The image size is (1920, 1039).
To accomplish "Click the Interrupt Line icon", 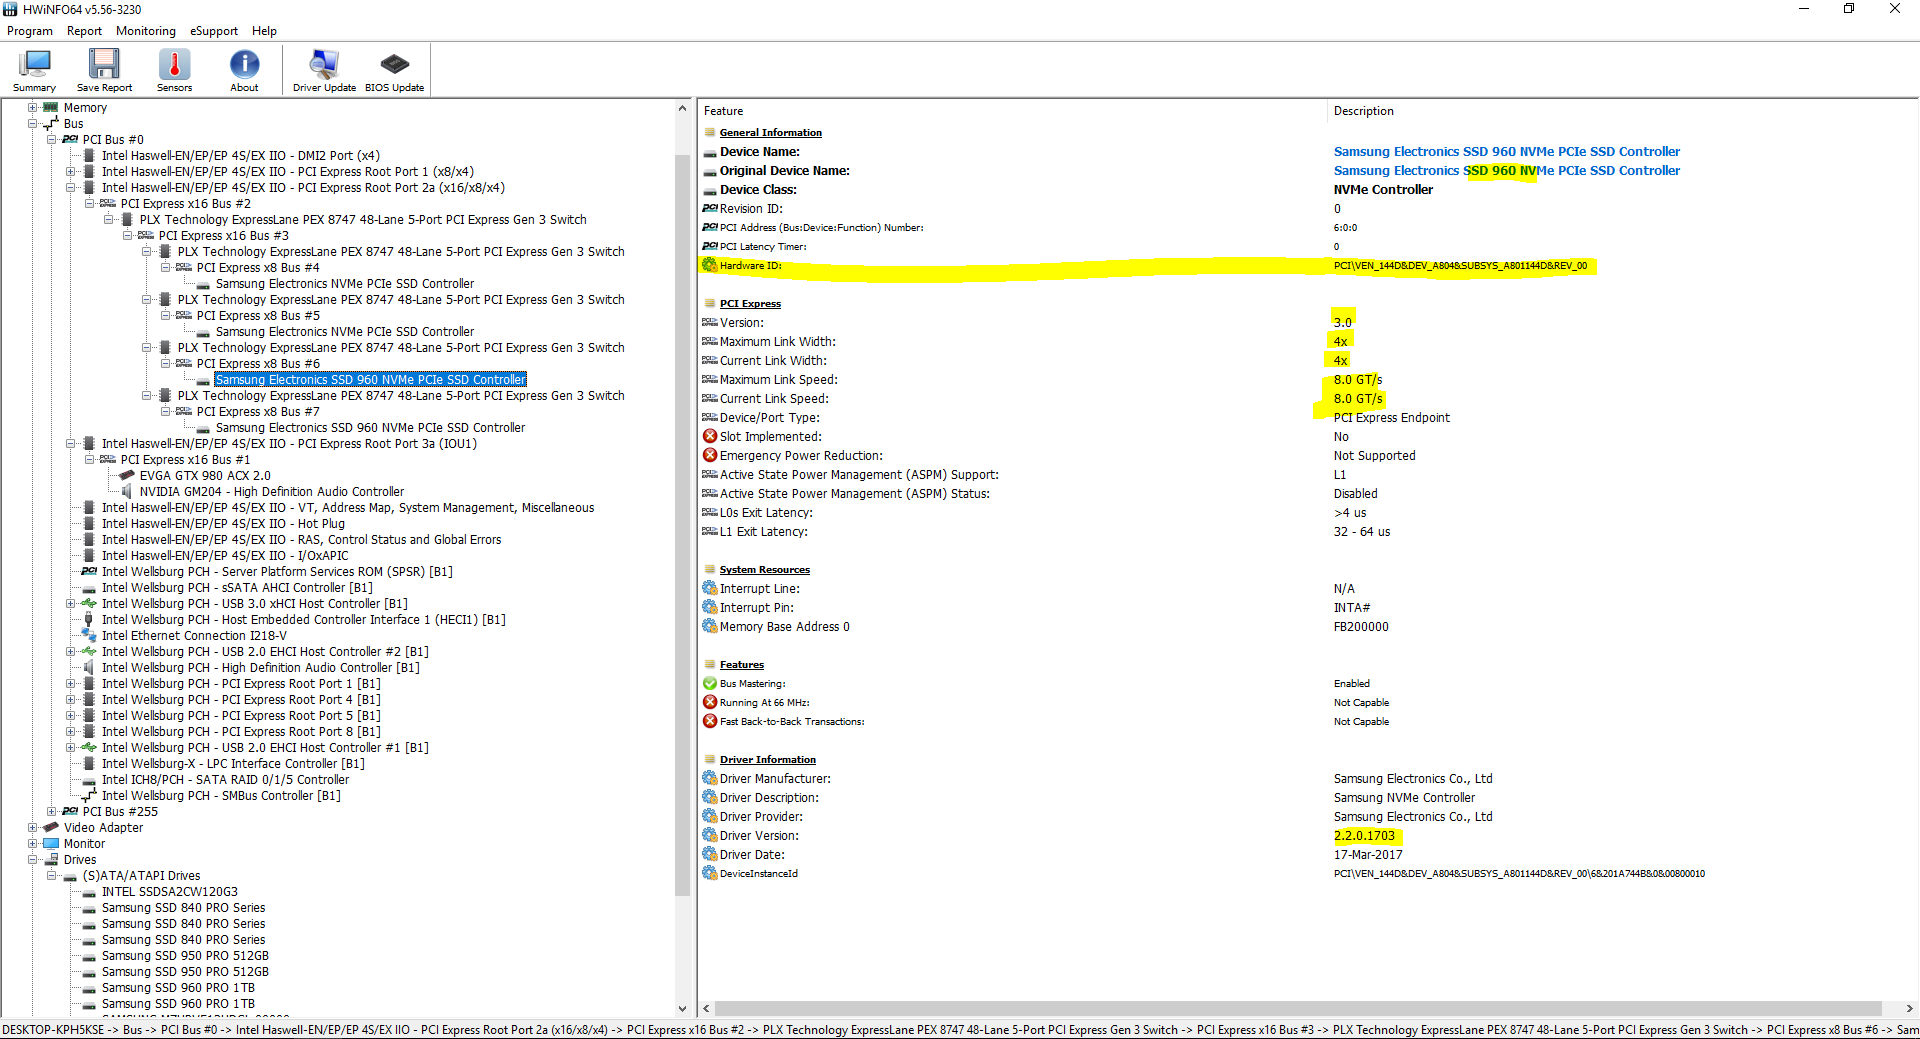I will 710,588.
